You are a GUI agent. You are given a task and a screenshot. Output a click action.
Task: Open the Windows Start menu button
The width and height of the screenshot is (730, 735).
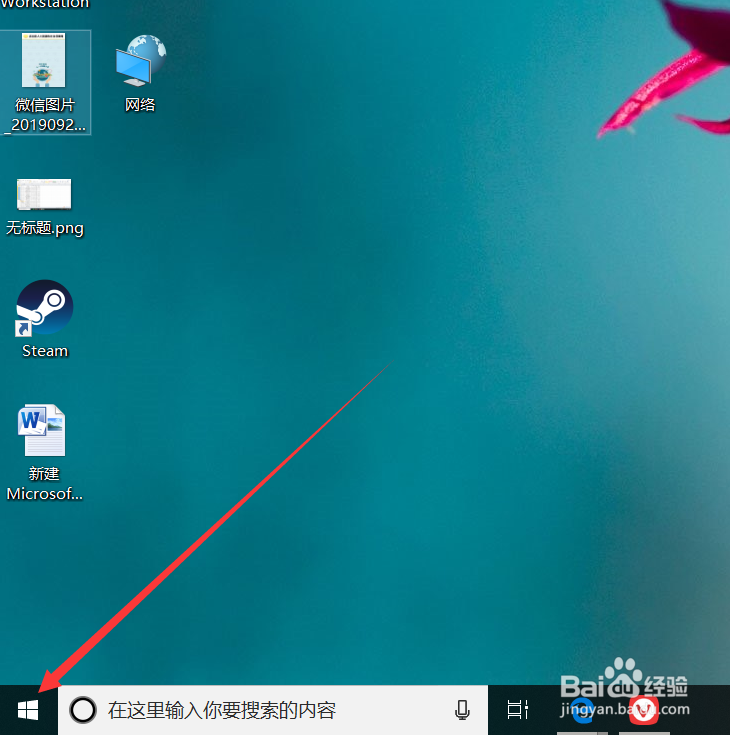pyautogui.click(x=28, y=710)
